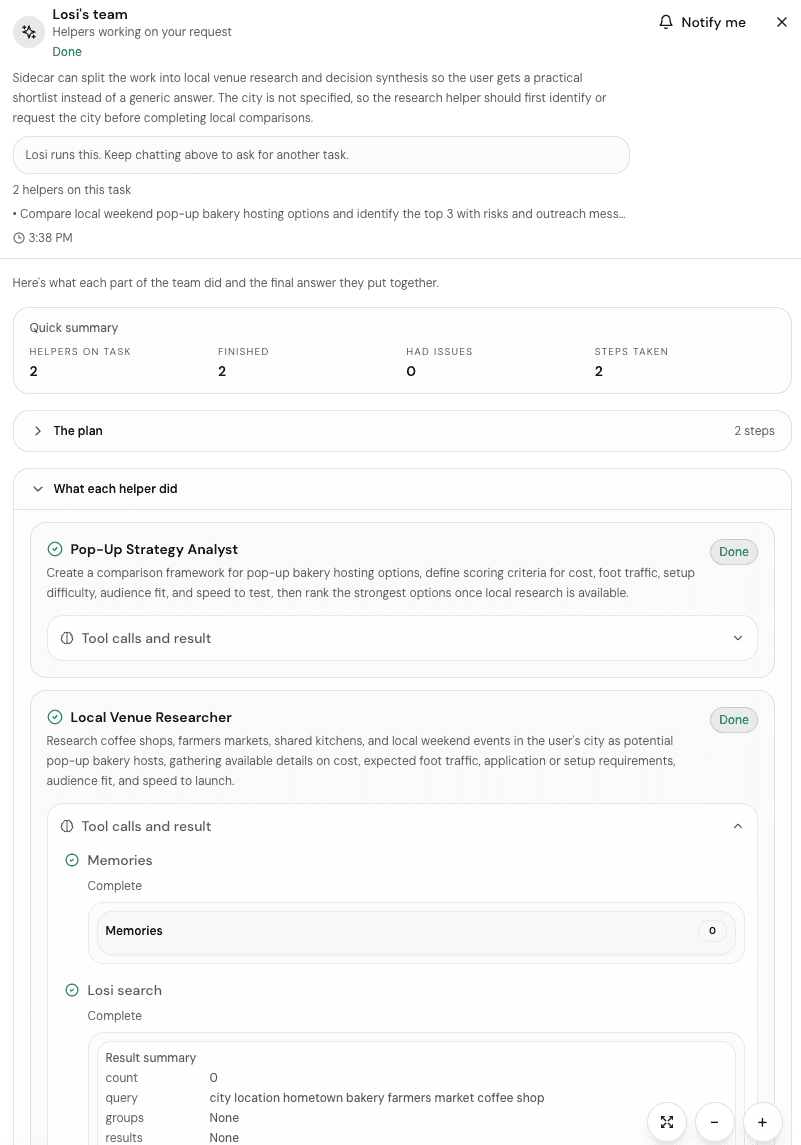Click 'Complete' status under Memories step

[x=115, y=886]
